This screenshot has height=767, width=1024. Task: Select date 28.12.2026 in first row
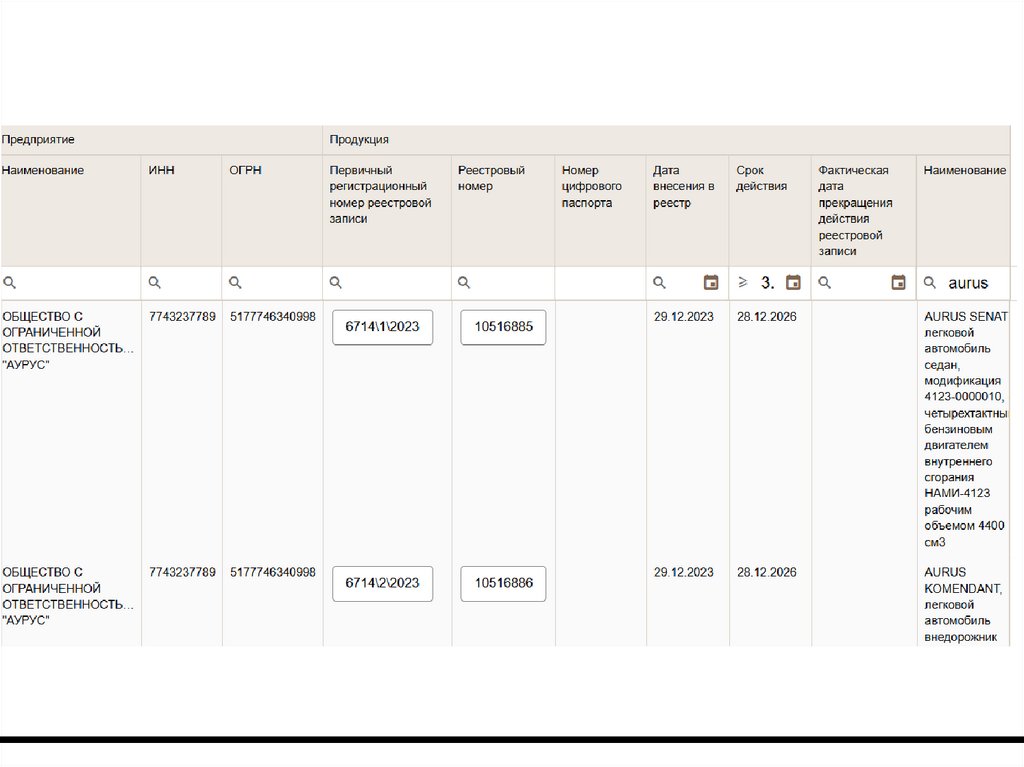pyautogui.click(x=767, y=317)
